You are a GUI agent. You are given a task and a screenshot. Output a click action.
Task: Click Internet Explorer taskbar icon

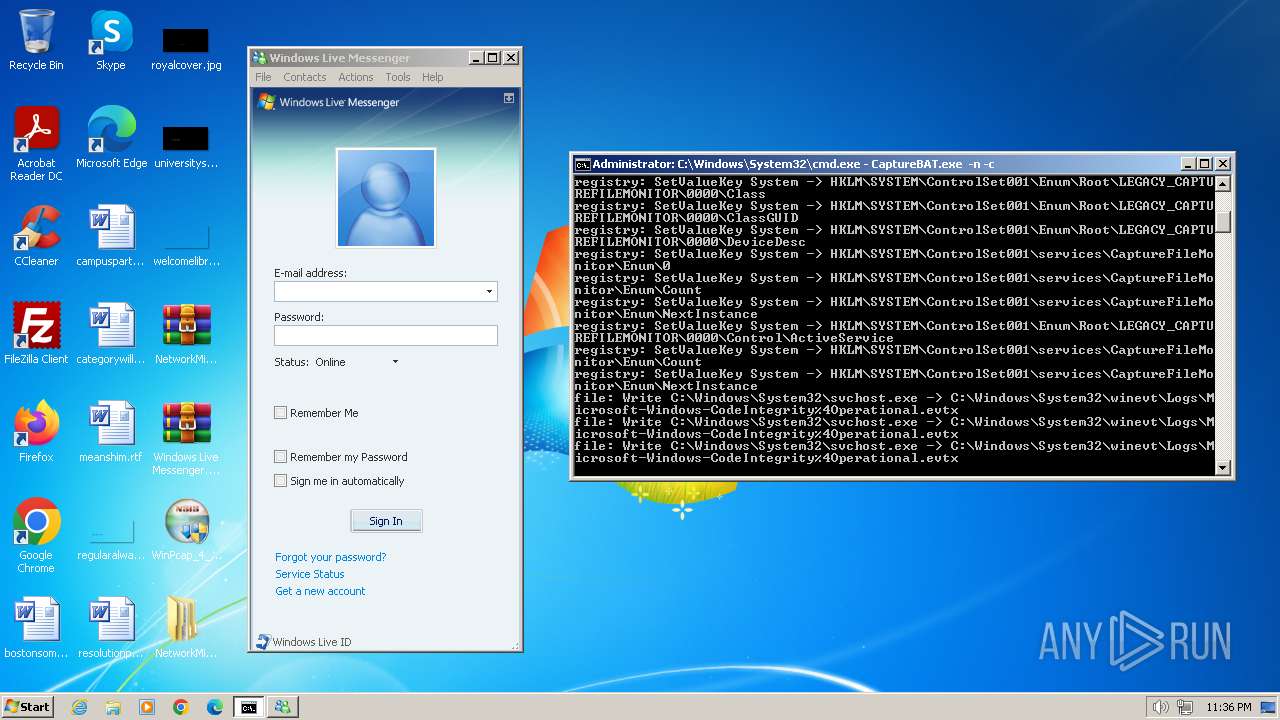[x=79, y=707]
